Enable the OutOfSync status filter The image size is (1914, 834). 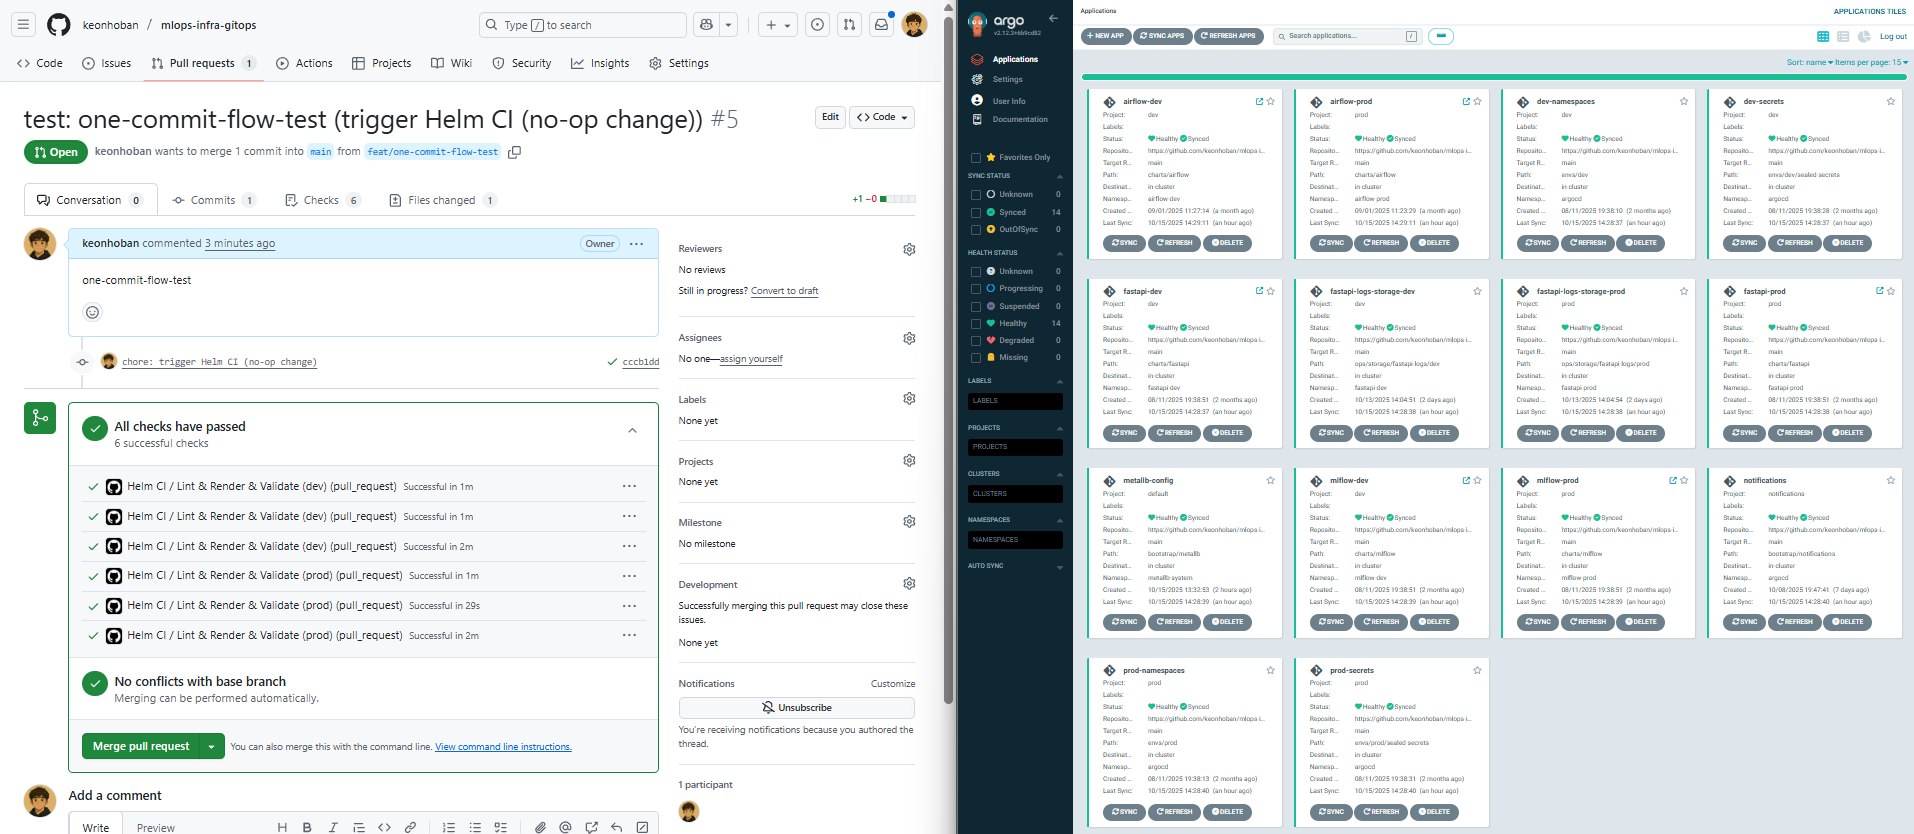pos(976,229)
